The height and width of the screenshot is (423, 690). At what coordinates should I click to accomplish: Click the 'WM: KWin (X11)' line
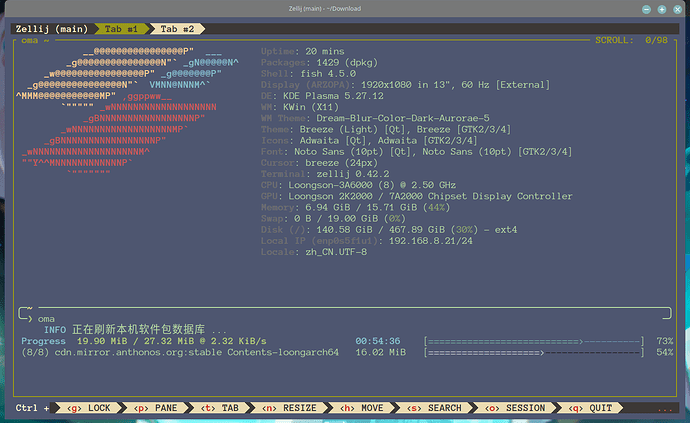click(300, 107)
